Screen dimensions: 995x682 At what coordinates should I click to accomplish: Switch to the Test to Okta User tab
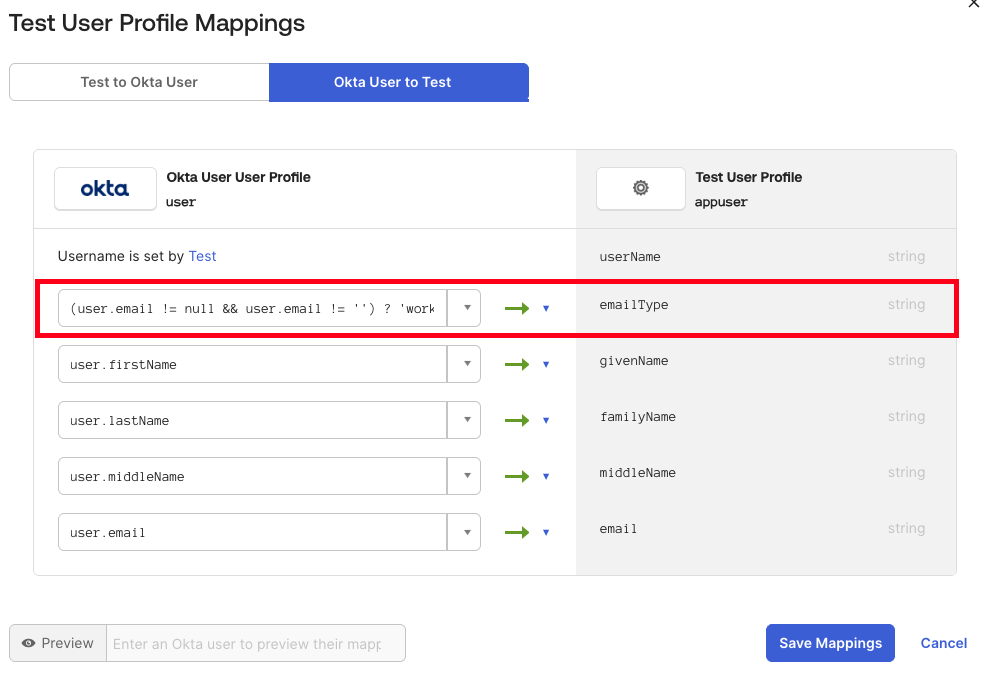point(139,82)
